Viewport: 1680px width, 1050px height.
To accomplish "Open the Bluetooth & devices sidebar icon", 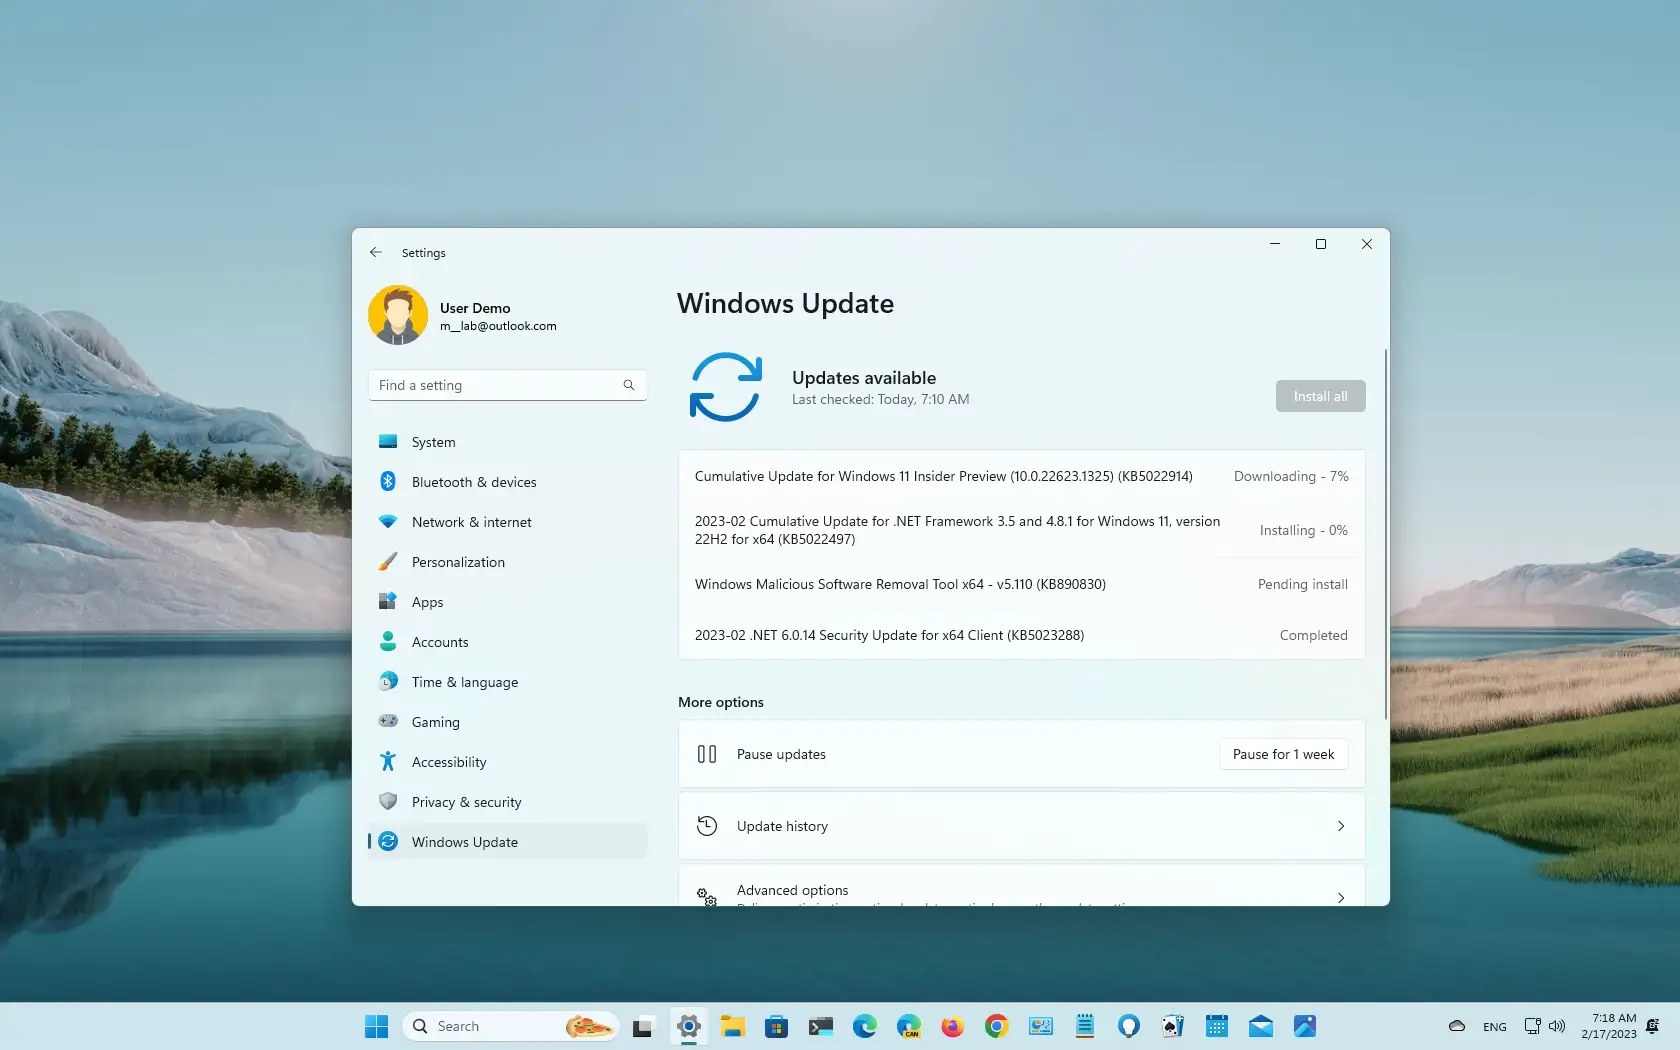I will coord(388,481).
